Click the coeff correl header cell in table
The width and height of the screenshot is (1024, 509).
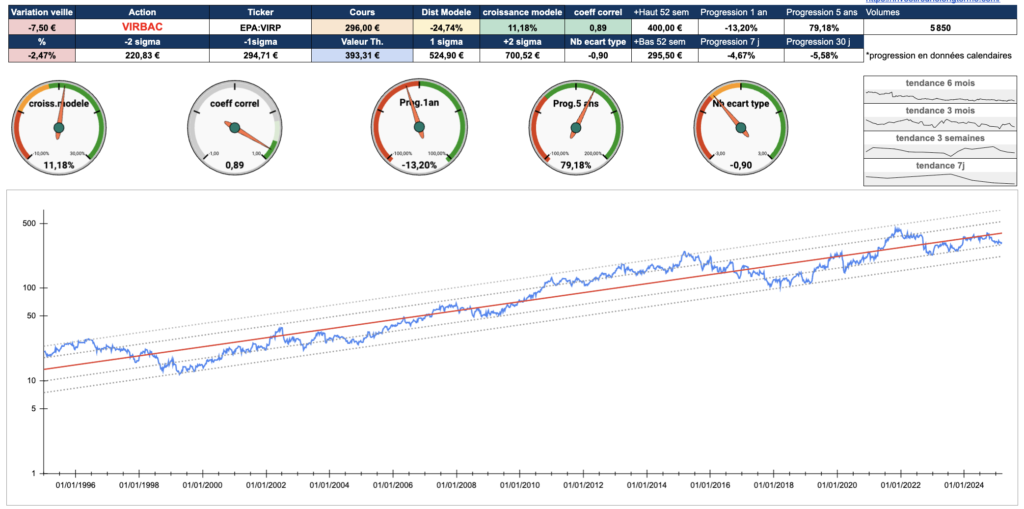[x=598, y=12]
